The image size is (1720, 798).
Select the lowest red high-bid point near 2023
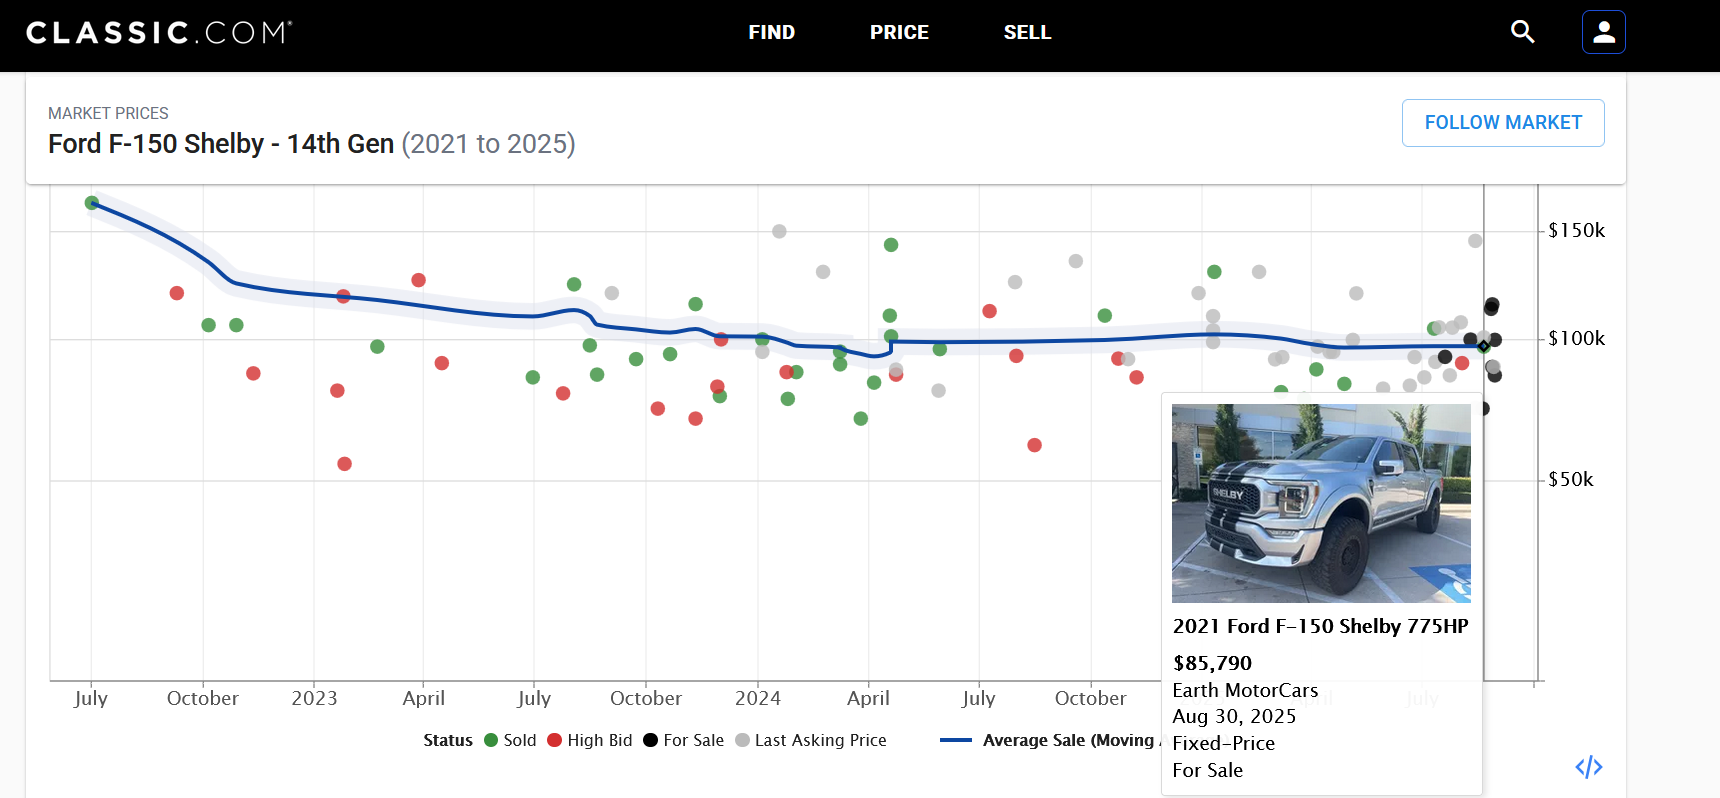pyautogui.click(x=344, y=464)
